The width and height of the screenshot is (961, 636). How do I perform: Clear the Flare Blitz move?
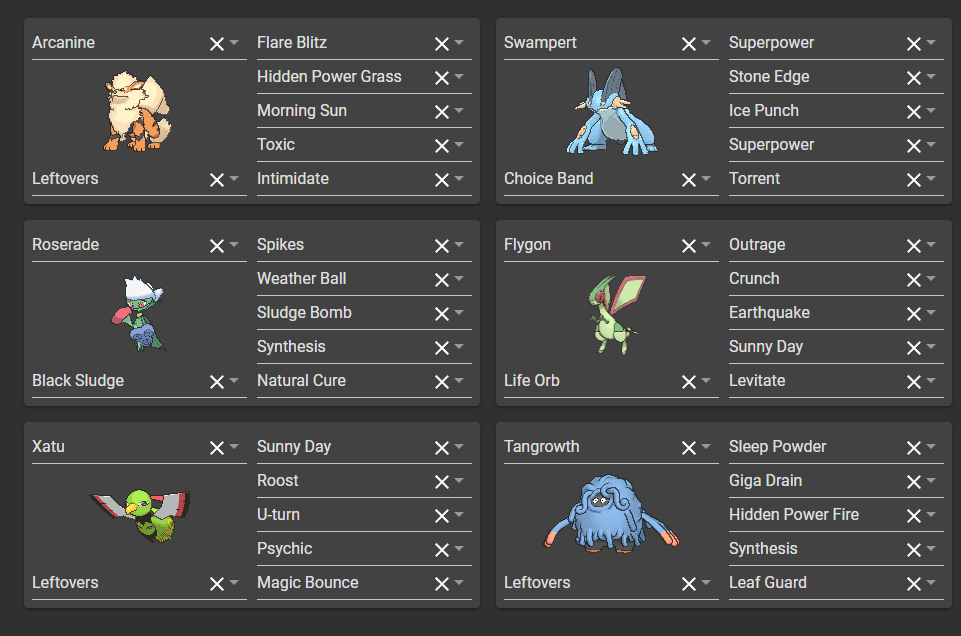pos(441,44)
